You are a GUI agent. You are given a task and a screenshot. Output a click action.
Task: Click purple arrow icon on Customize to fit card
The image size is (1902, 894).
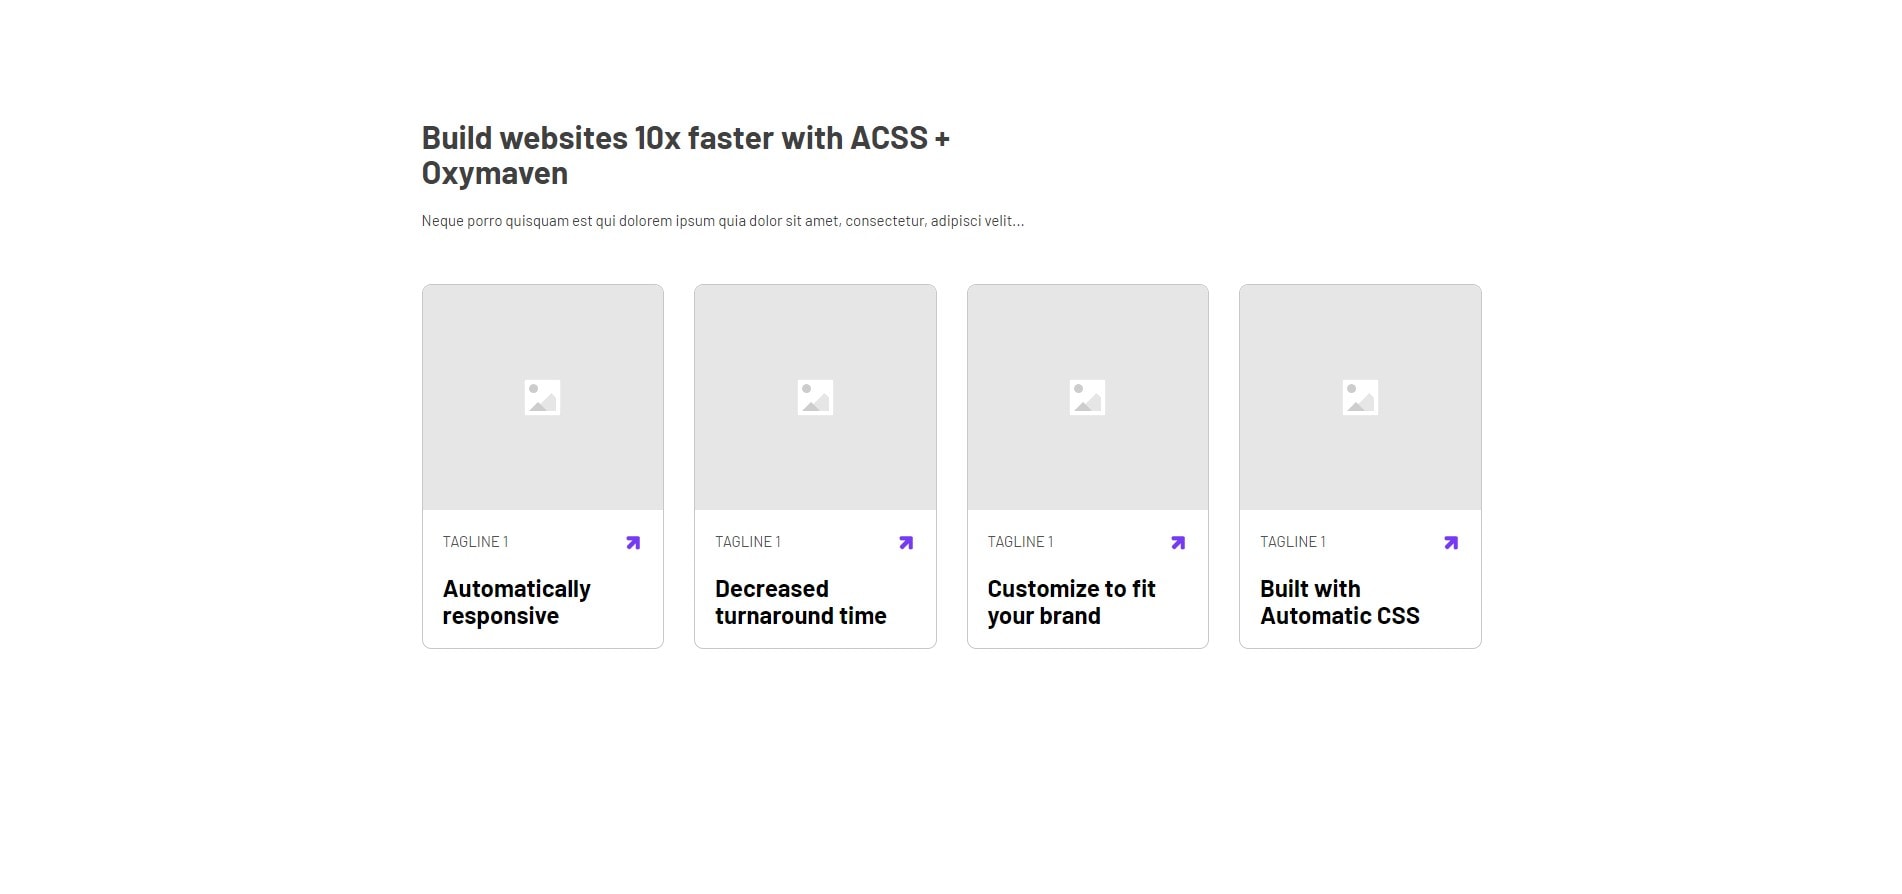pyautogui.click(x=1178, y=543)
